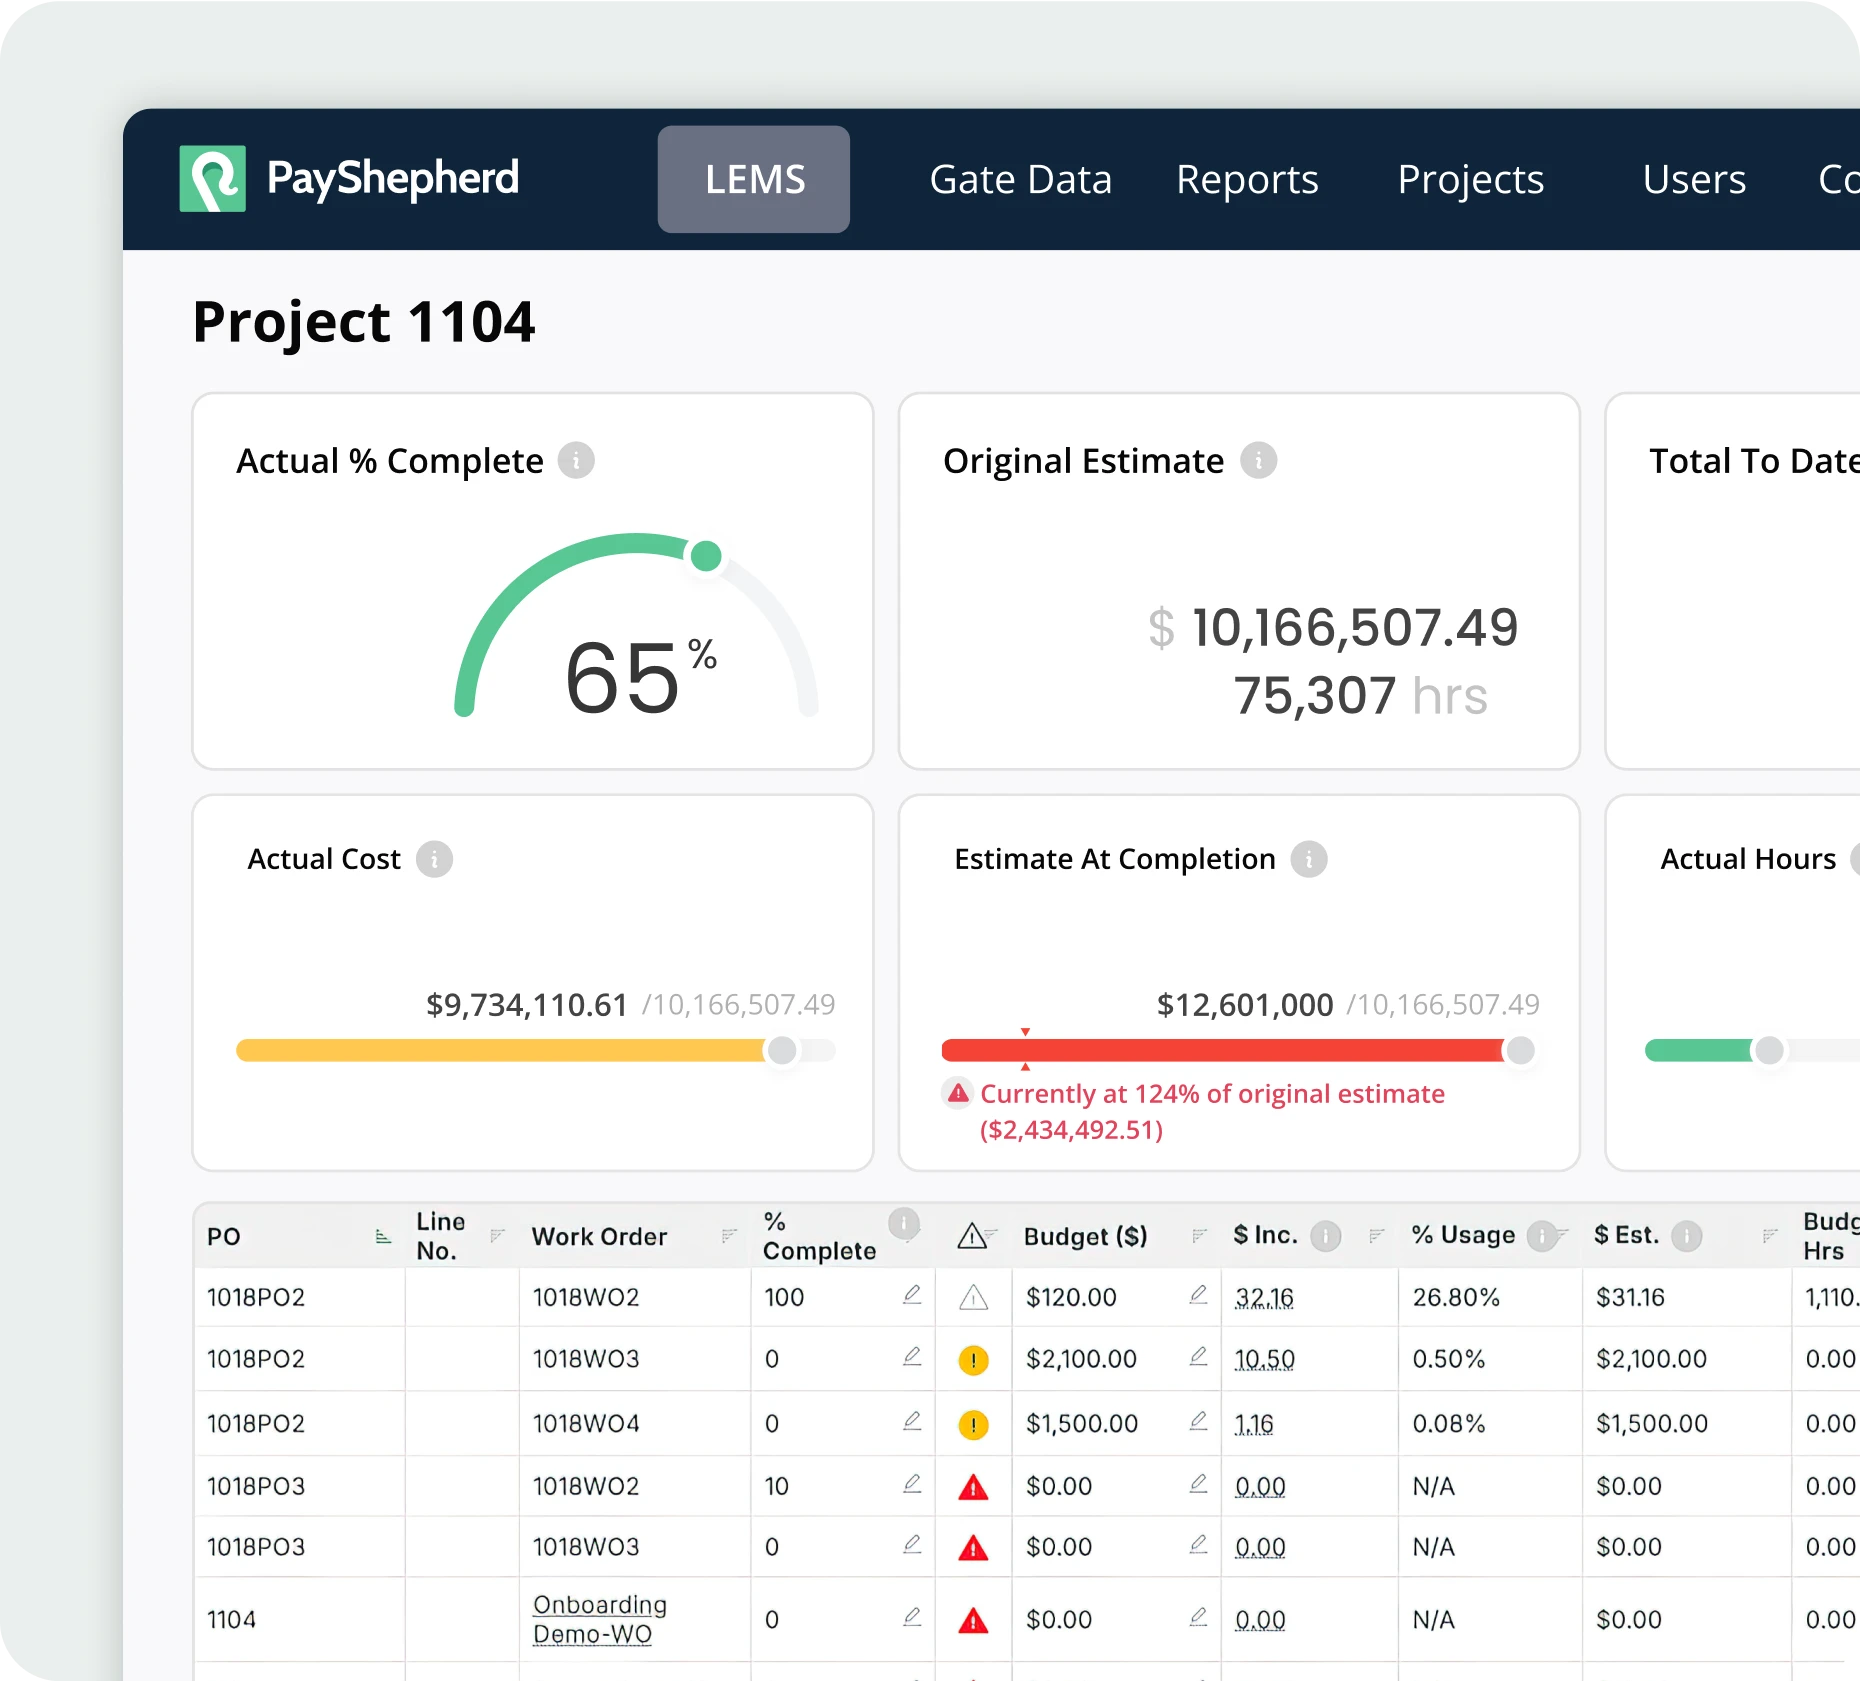Image resolution: width=1860 pixels, height=1681 pixels.
Task: Edit the $2,100.00 budget pencil icon
Action: (1198, 1357)
